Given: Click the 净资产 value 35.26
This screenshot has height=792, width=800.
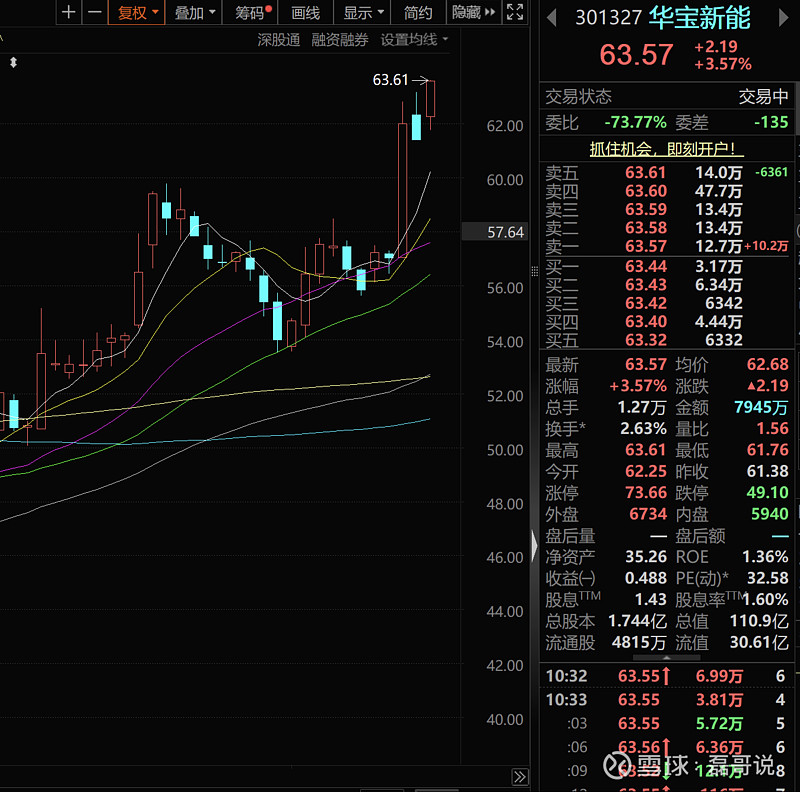Looking at the screenshot, I should pos(646,557).
